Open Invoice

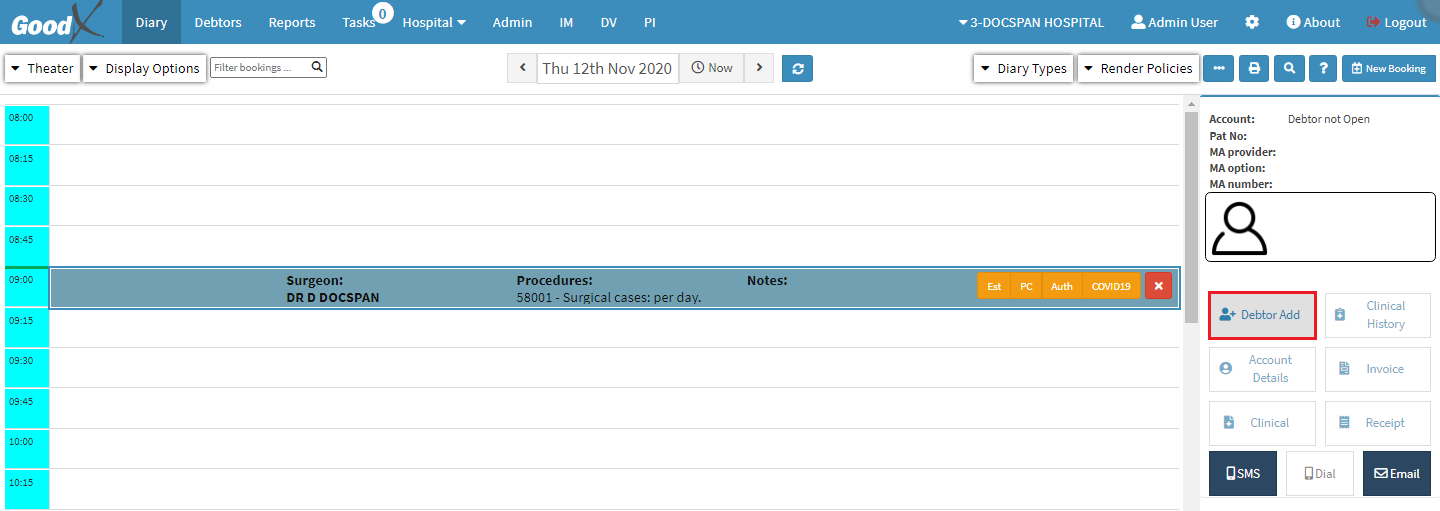pos(1378,369)
